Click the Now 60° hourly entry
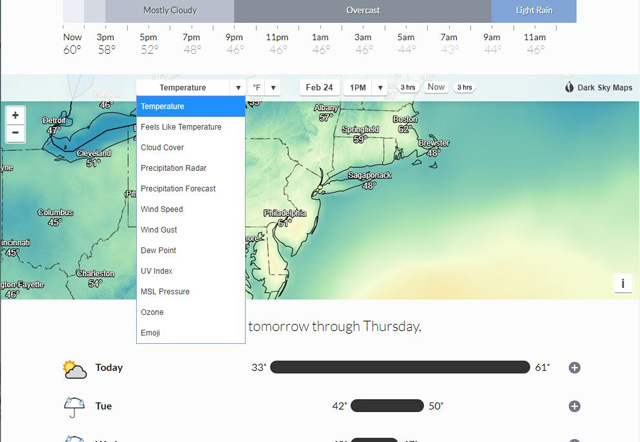The image size is (640, 442). click(72, 44)
